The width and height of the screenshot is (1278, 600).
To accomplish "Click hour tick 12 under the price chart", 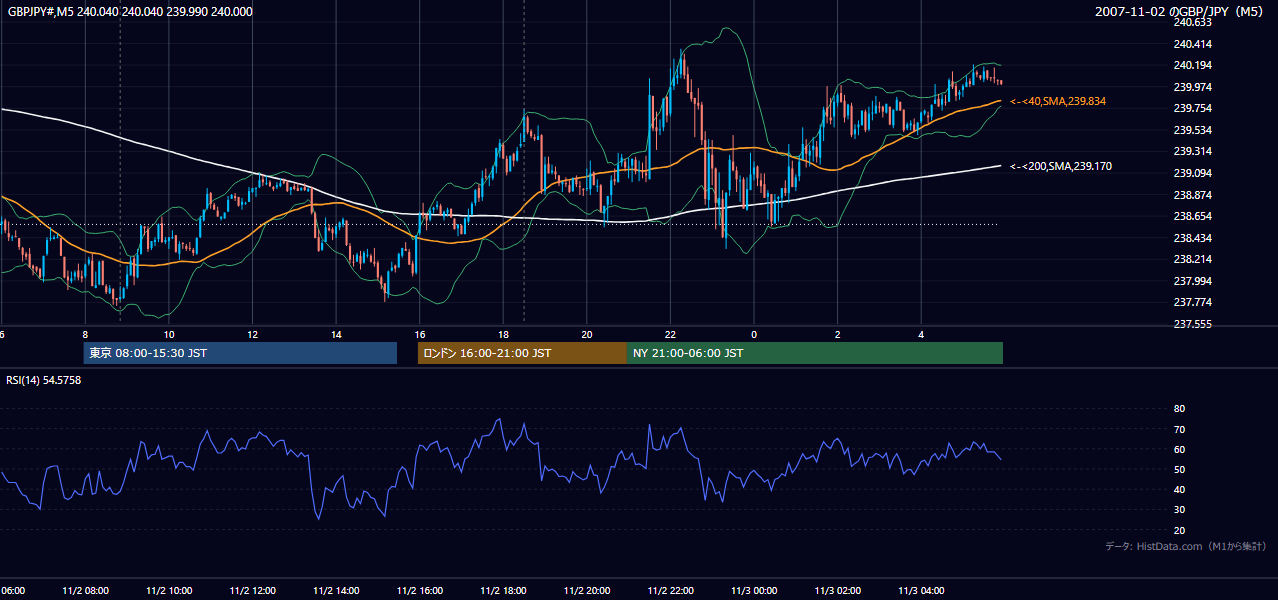I will pyautogui.click(x=252, y=334).
